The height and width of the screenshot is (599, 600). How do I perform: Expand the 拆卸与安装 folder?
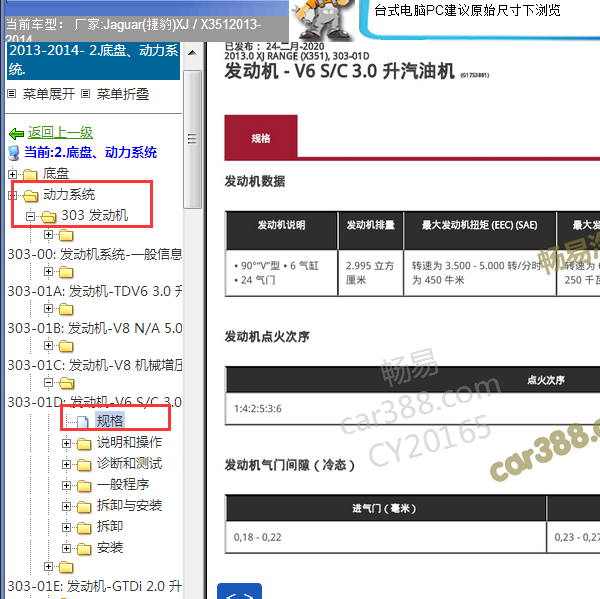pyautogui.click(x=67, y=506)
